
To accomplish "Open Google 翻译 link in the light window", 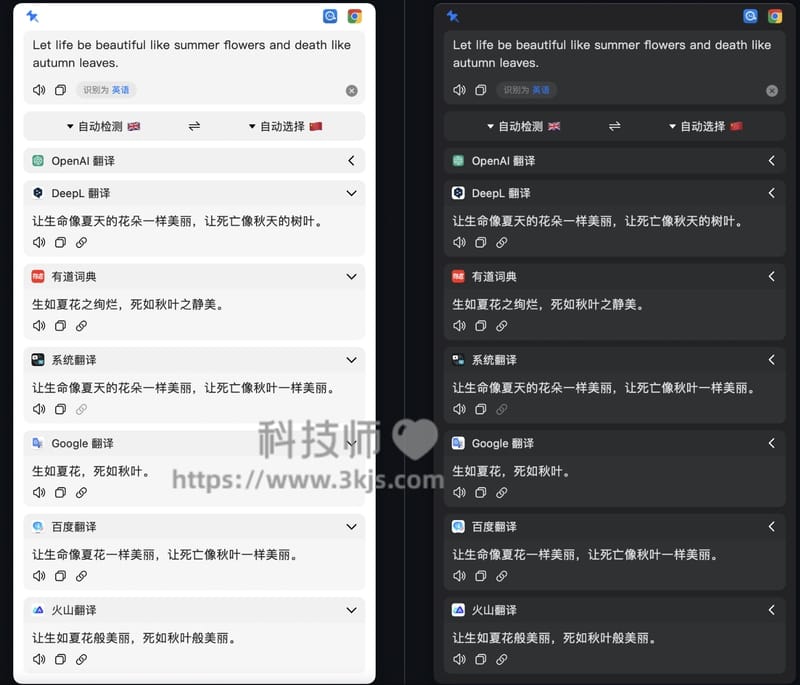I will click(81, 492).
